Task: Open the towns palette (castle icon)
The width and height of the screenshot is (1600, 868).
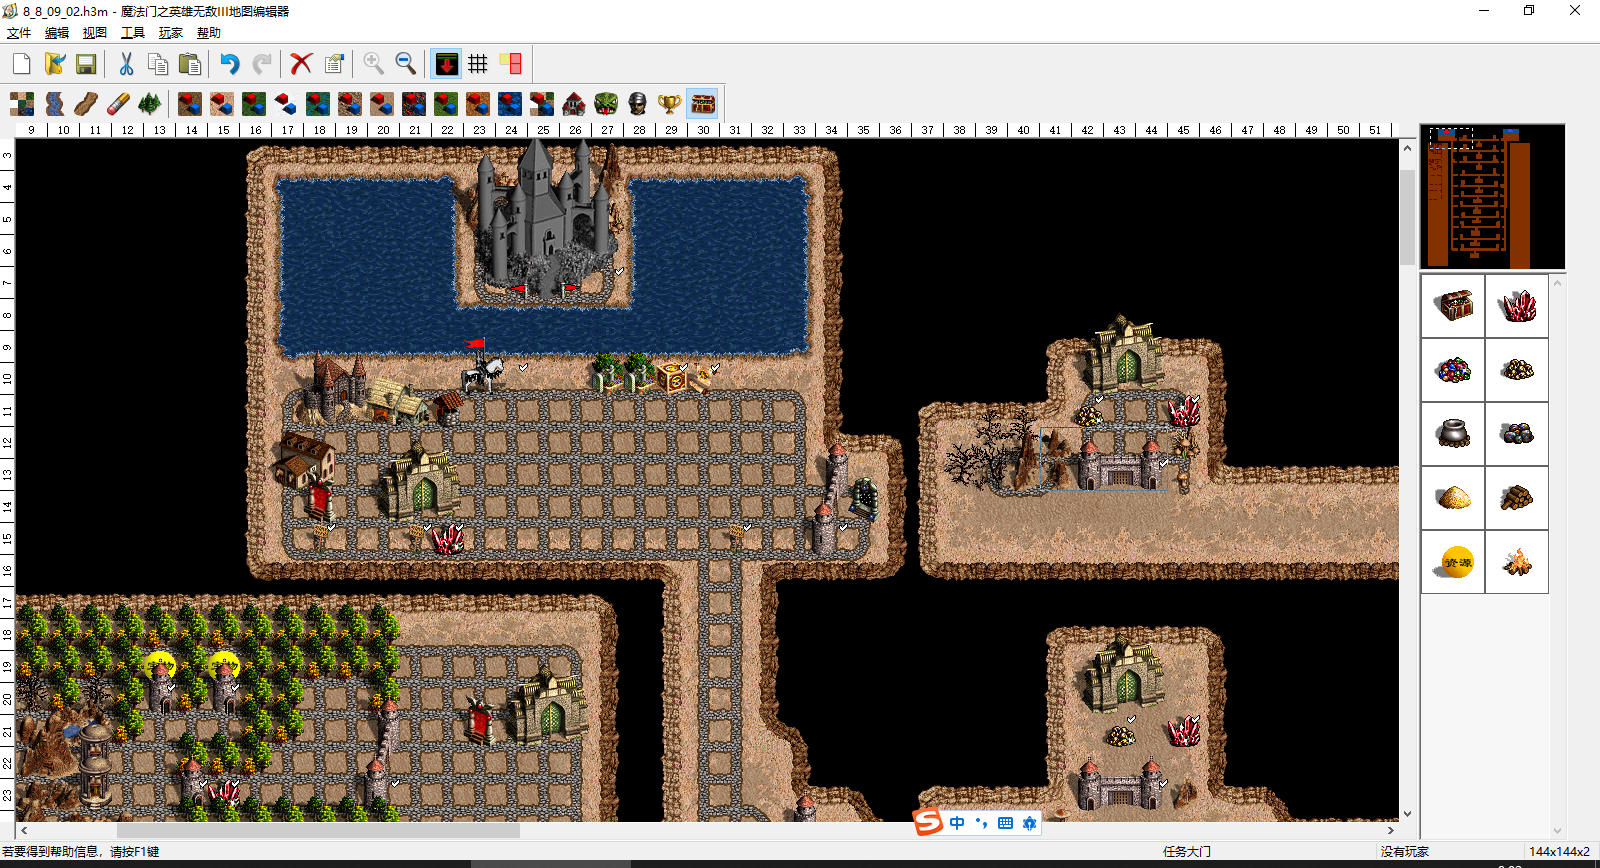Action: [x=574, y=103]
